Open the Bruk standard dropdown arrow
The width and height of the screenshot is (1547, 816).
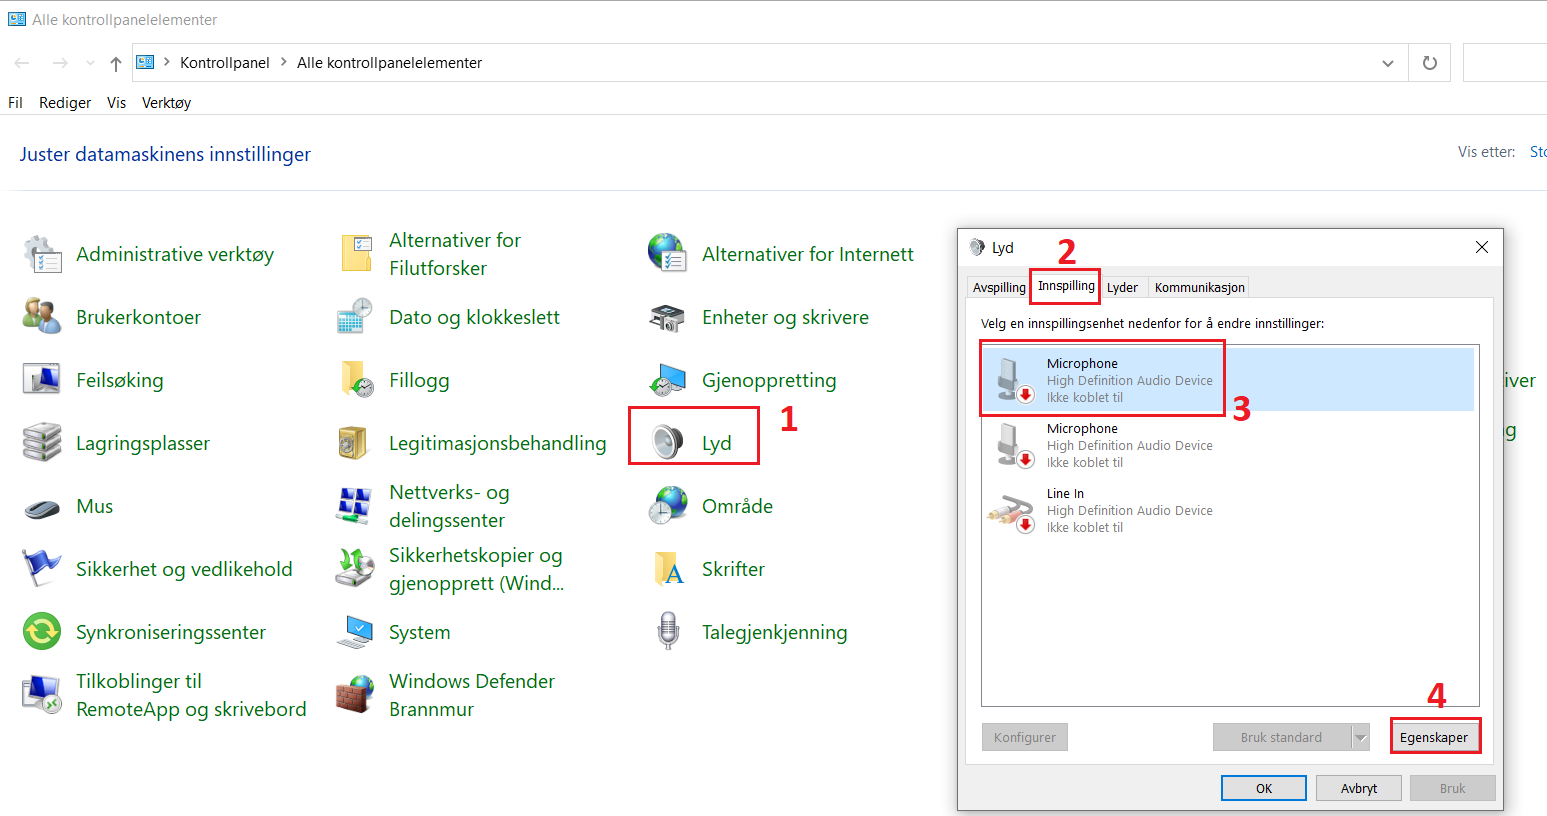click(x=1360, y=737)
